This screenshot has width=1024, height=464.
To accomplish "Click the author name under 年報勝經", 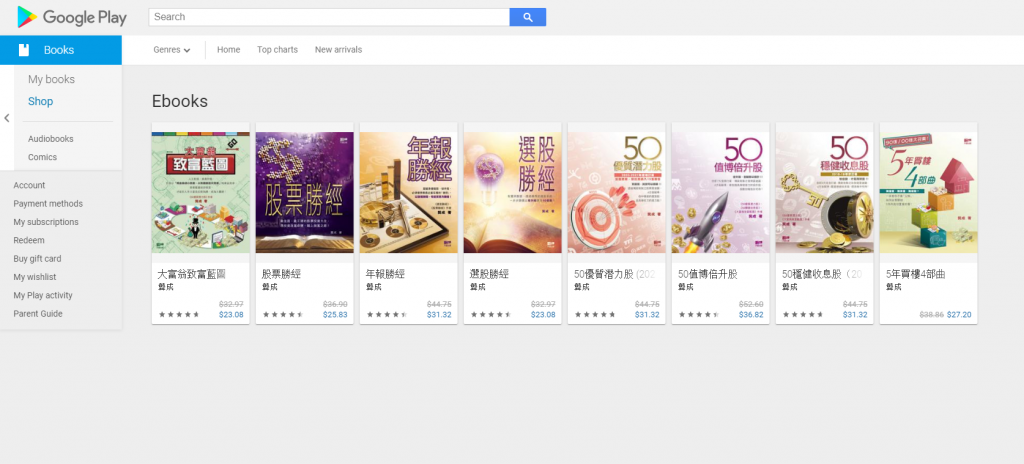I will pyautogui.click(x=373, y=287).
